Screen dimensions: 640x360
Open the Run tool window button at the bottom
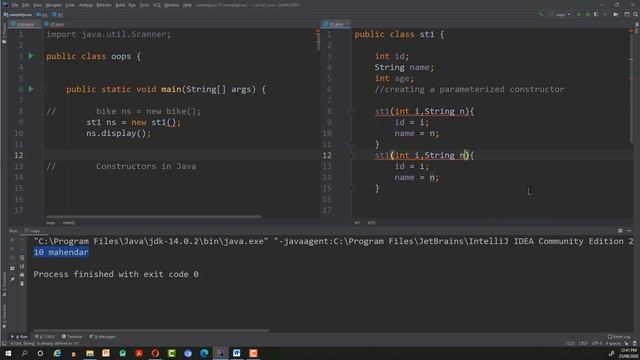[x=19, y=337]
